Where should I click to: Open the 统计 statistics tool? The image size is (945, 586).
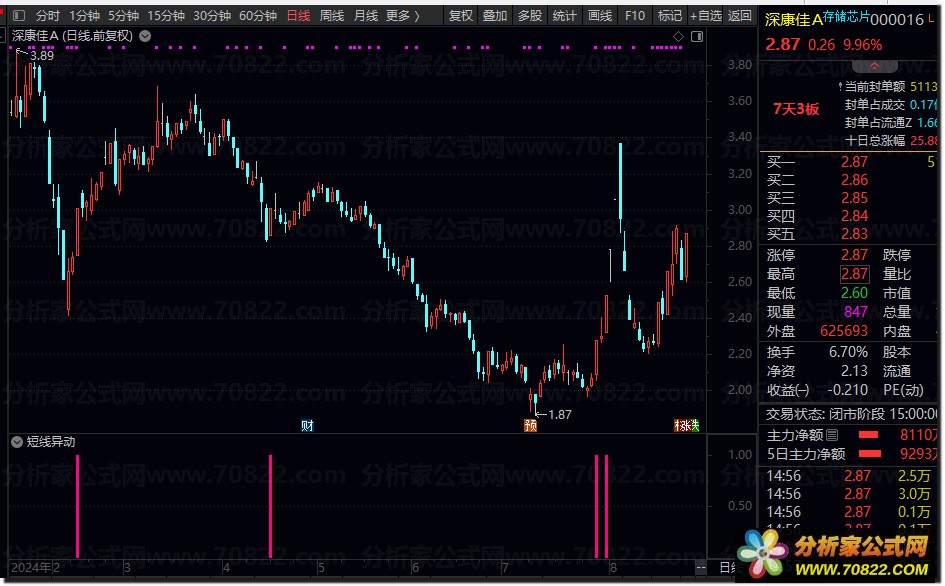[565, 16]
